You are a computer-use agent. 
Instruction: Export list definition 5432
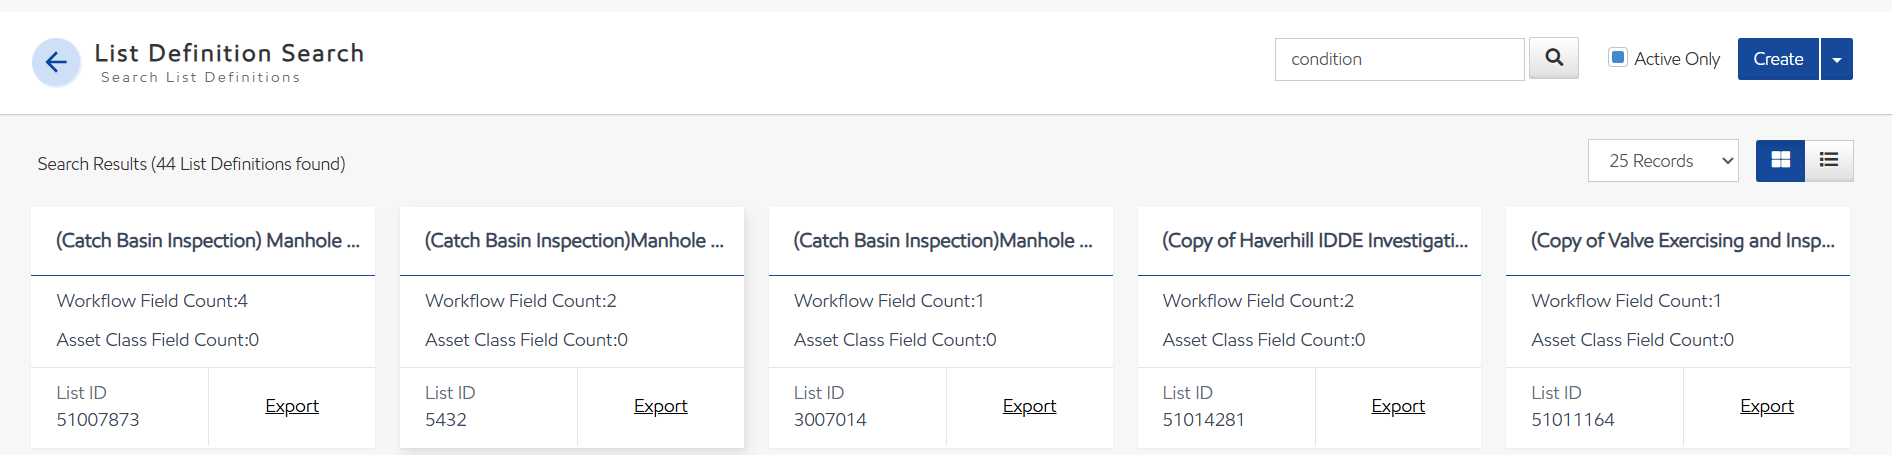tap(661, 406)
